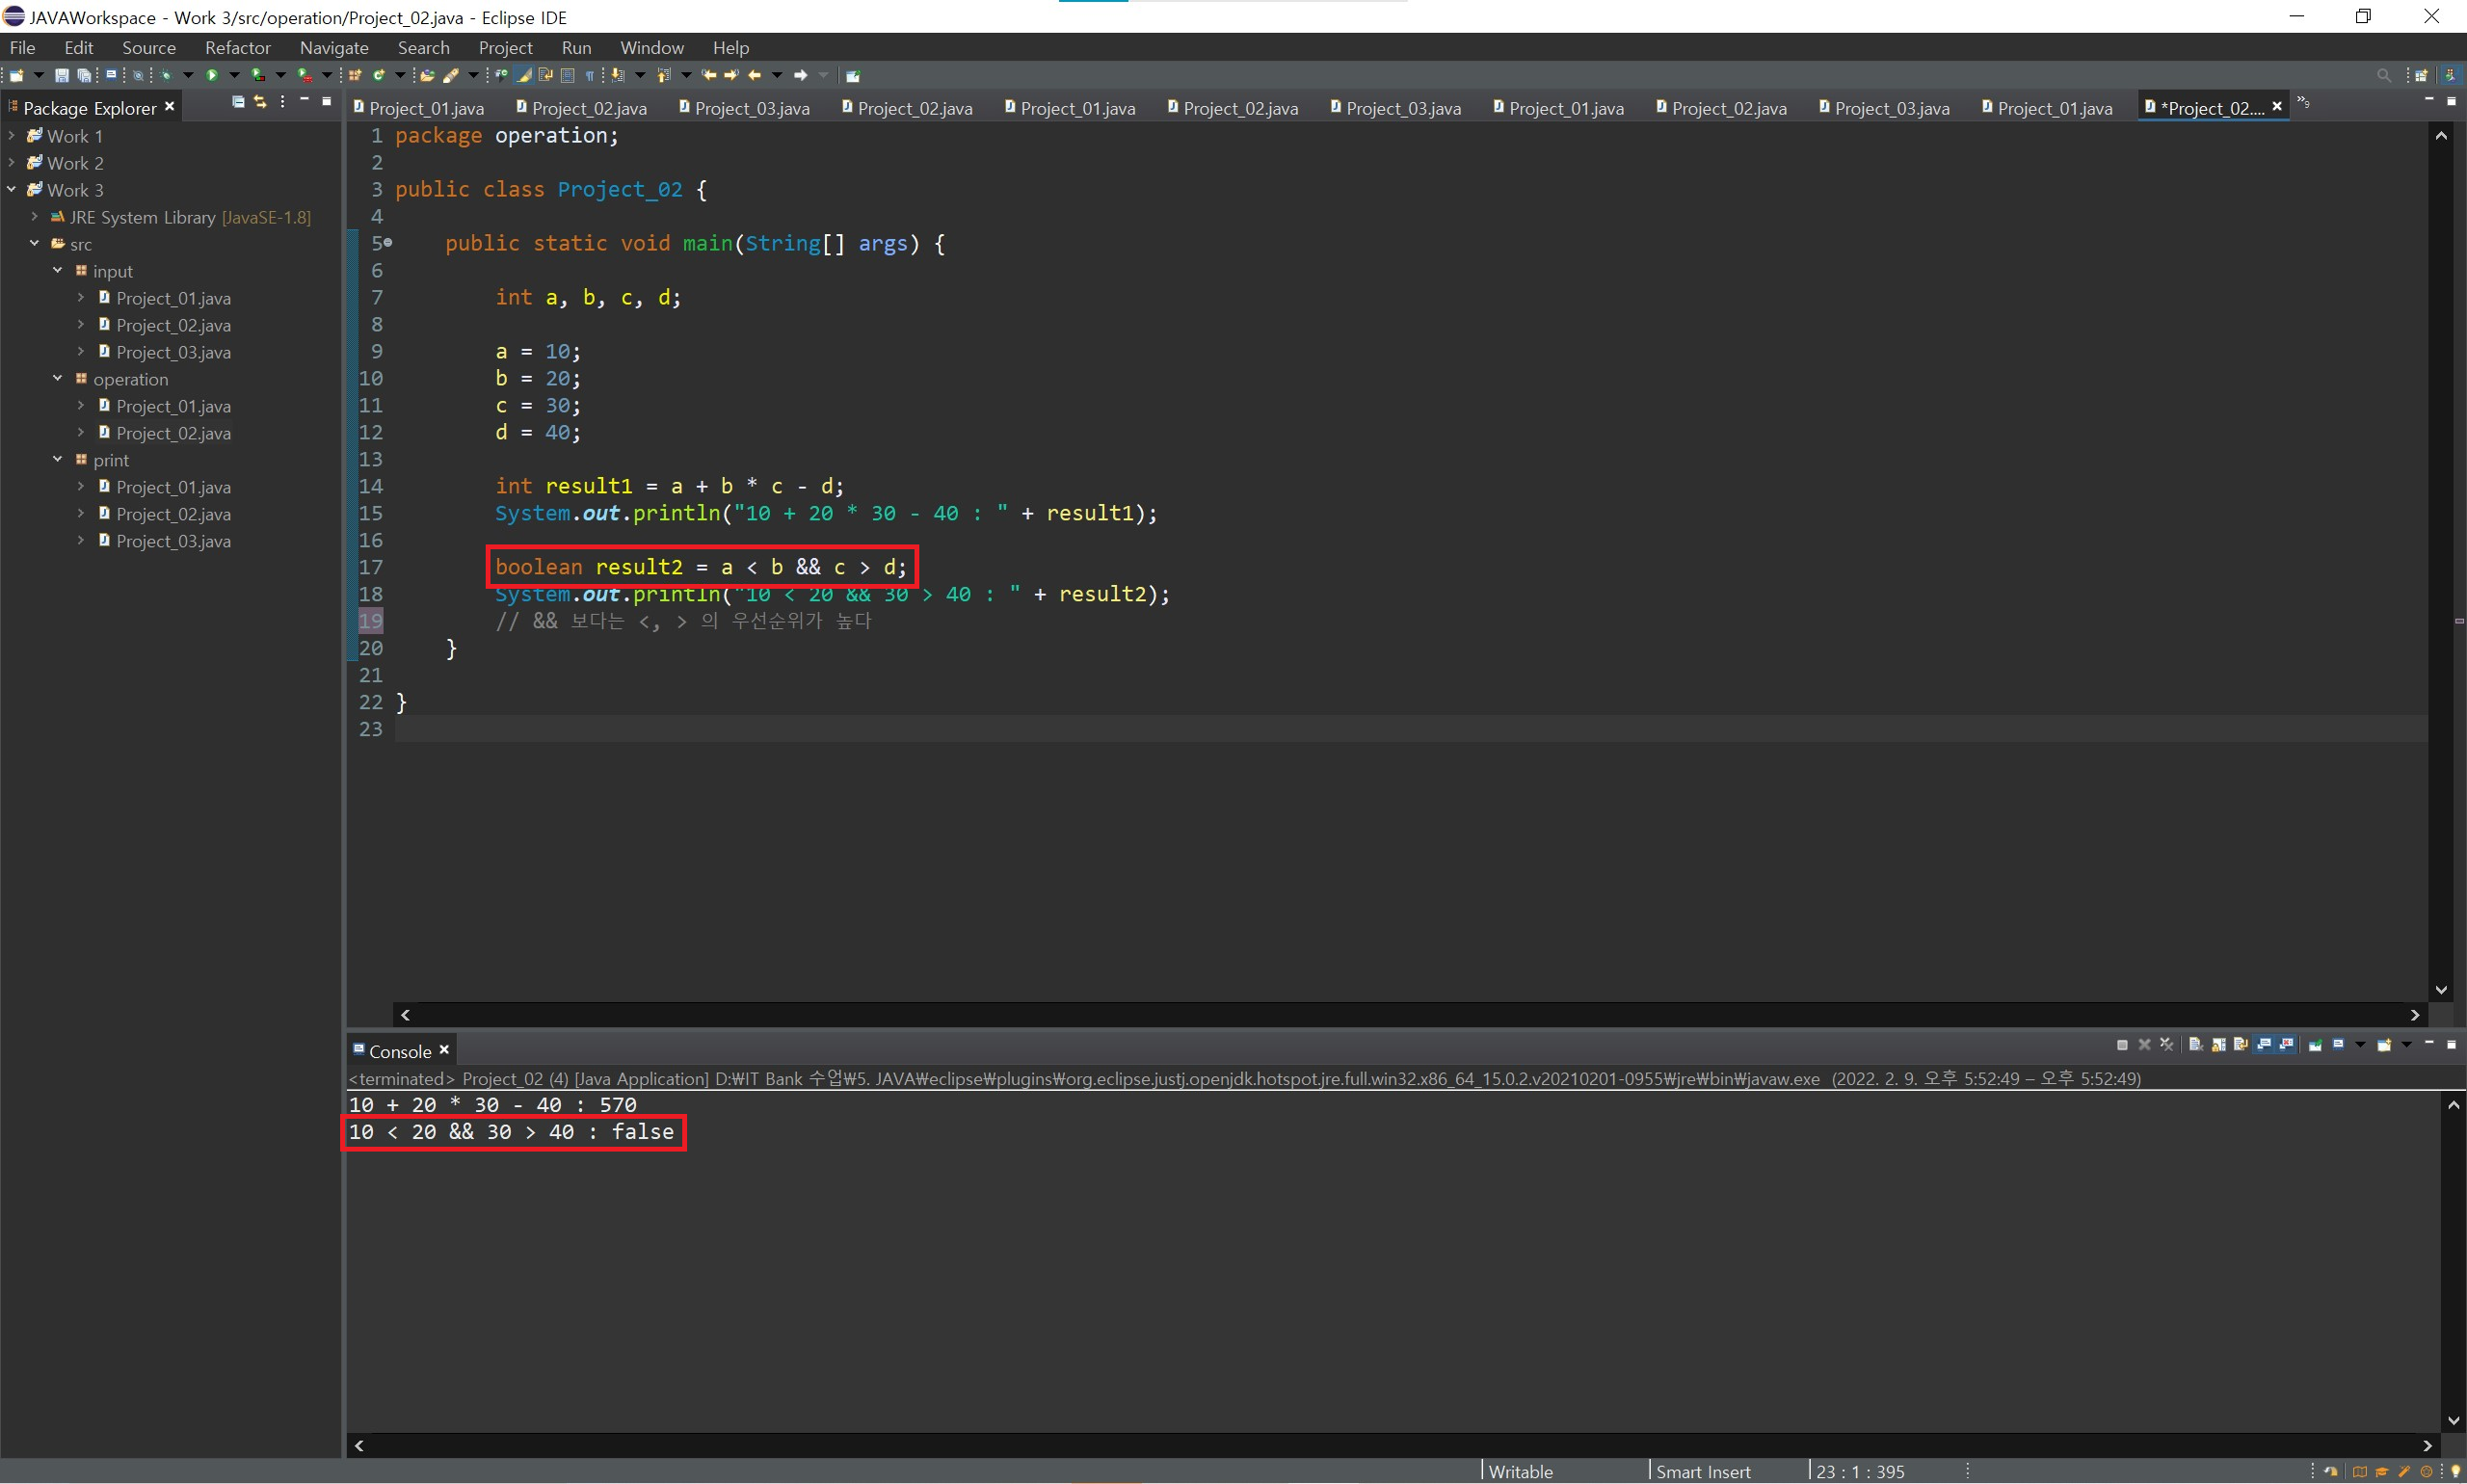Click the New Java Class icon
Viewport: 2467px width, 1484px height.
(379, 75)
